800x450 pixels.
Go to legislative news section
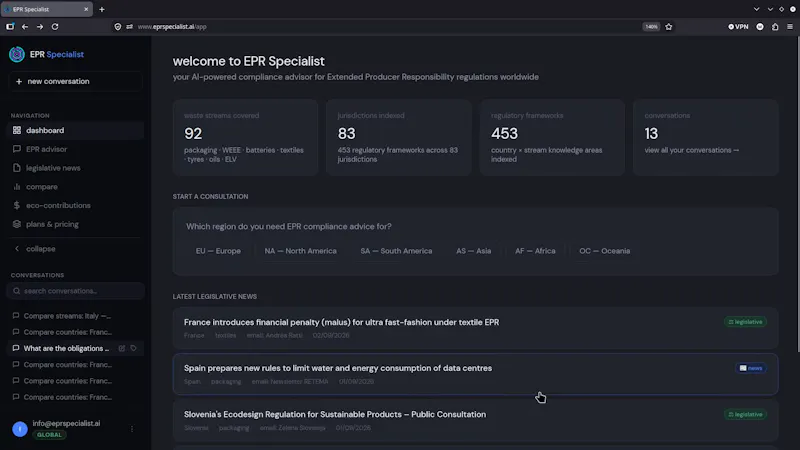tap(75, 168)
